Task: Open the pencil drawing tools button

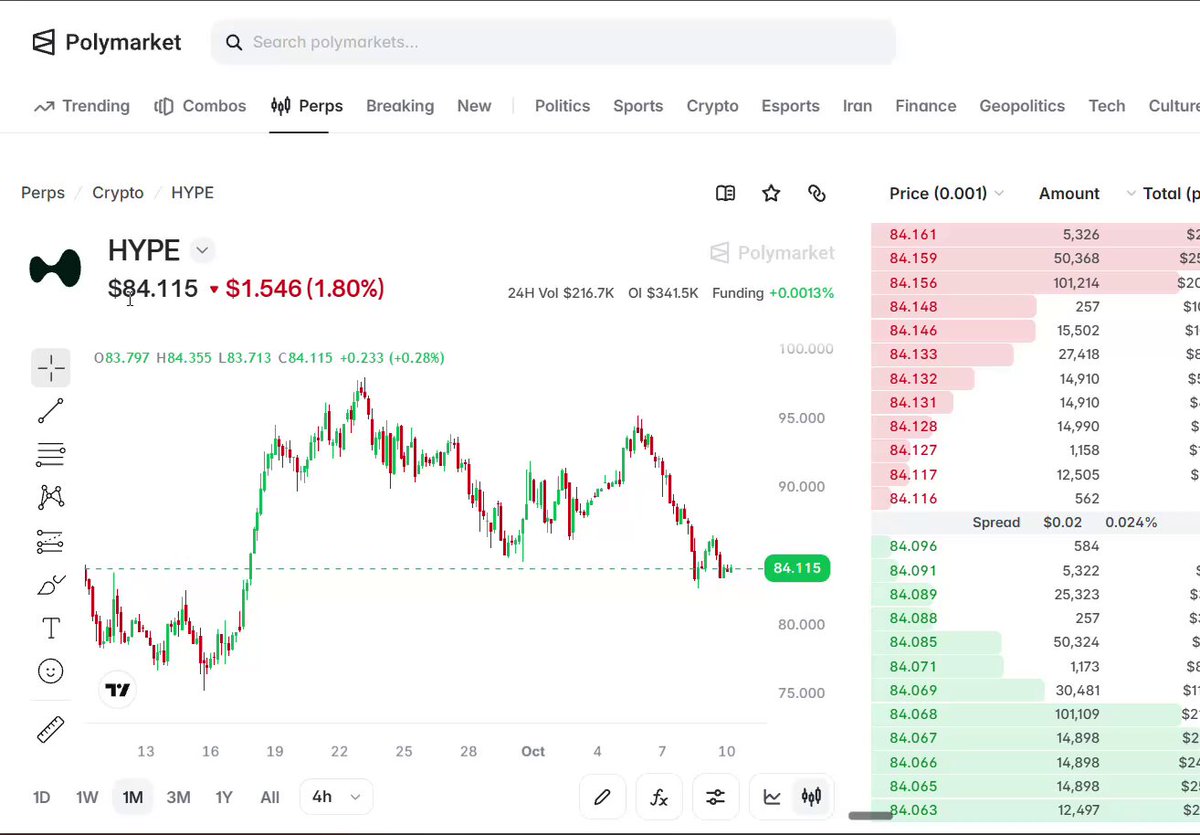Action: [x=602, y=797]
